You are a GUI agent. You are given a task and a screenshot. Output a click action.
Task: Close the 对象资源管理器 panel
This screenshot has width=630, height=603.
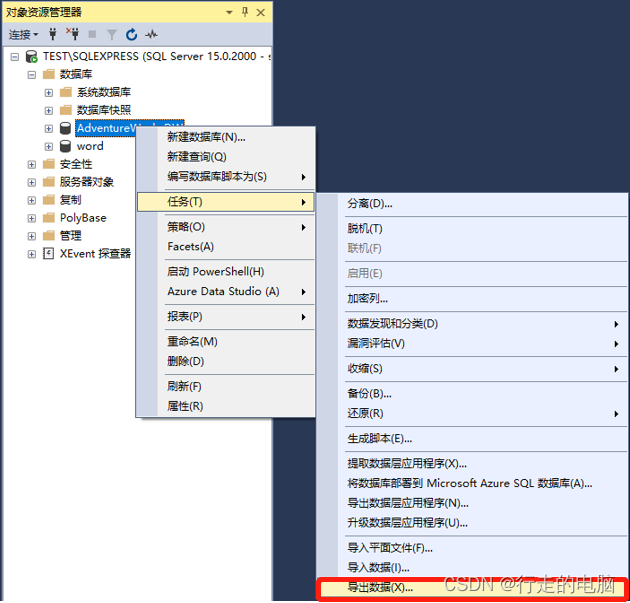[x=261, y=13]
